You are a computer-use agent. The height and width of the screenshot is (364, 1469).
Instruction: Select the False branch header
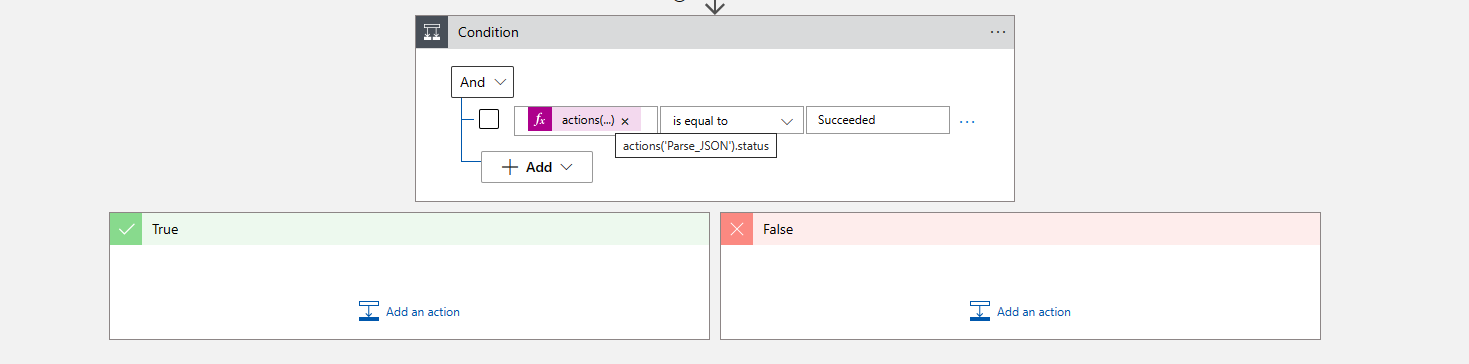(1020, 229)
